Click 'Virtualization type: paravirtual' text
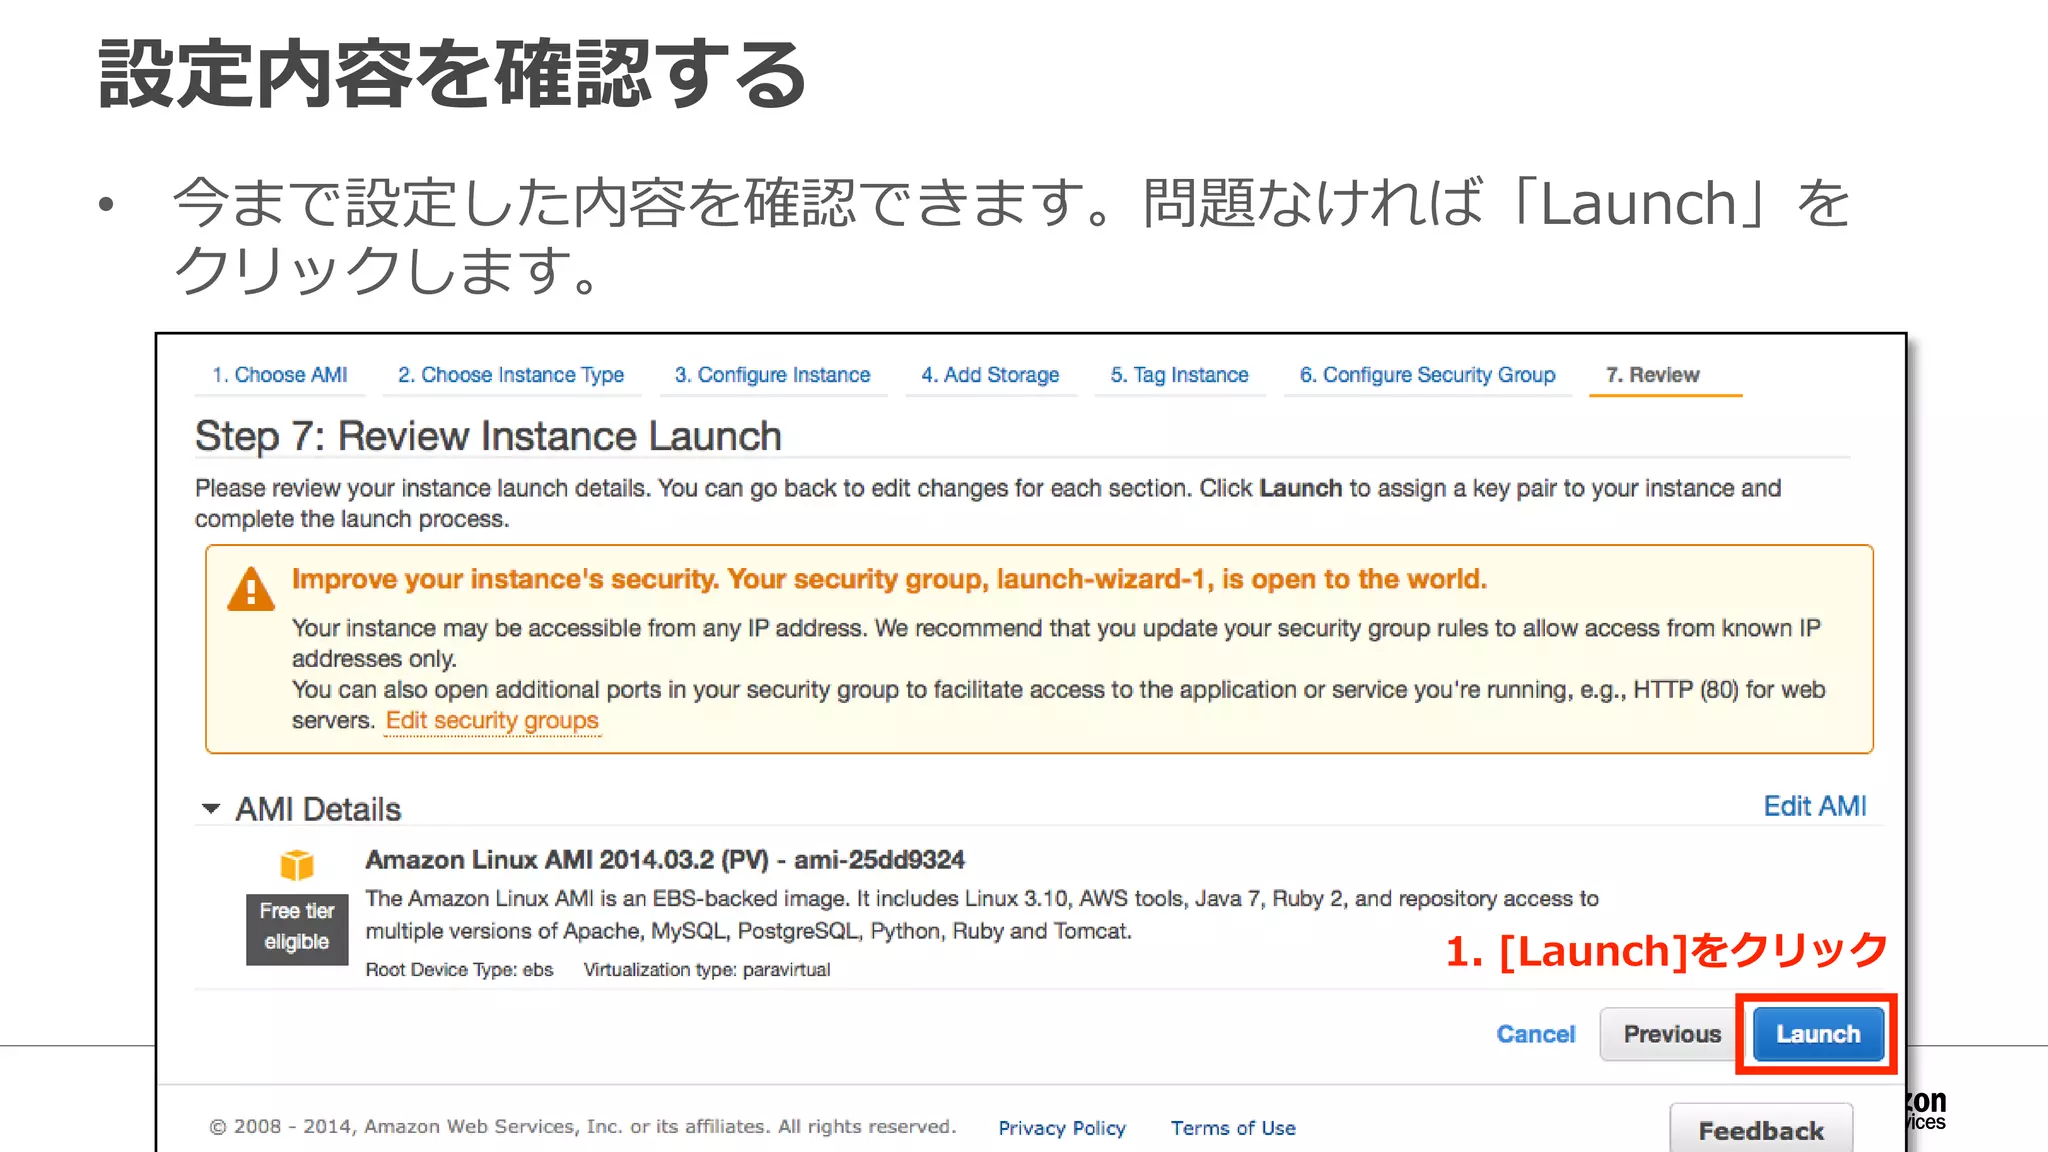The image size is (2048, 1152). [707, 970]
